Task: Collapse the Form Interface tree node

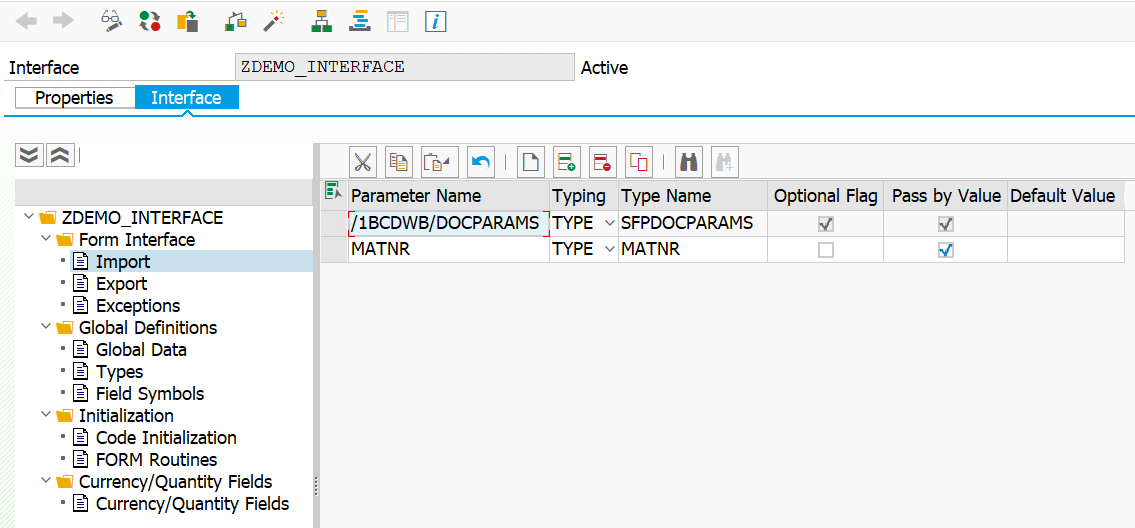Action: [46, 239]
